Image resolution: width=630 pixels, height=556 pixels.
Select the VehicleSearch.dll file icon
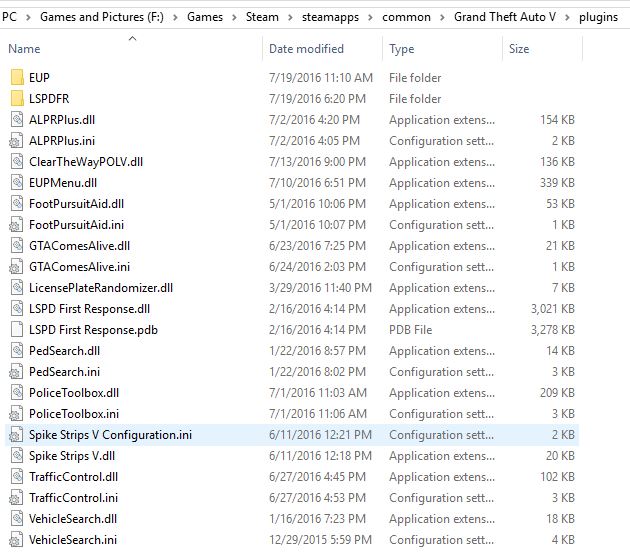tap(16, 519)
